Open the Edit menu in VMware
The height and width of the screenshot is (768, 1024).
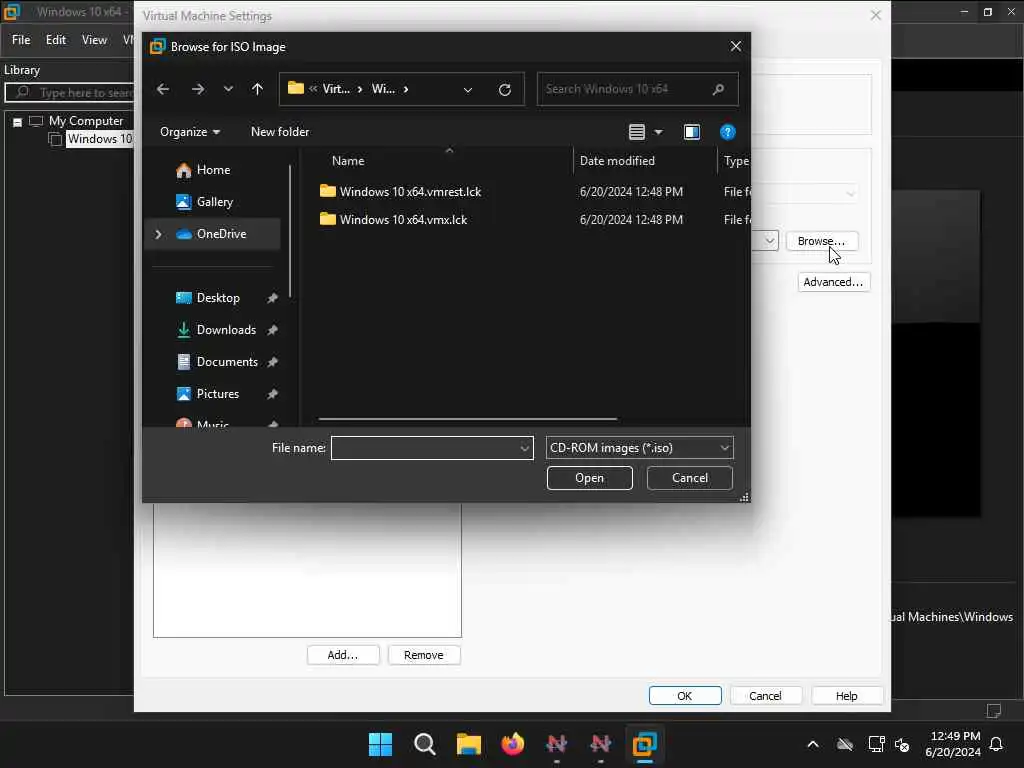(x=56, y=40)
